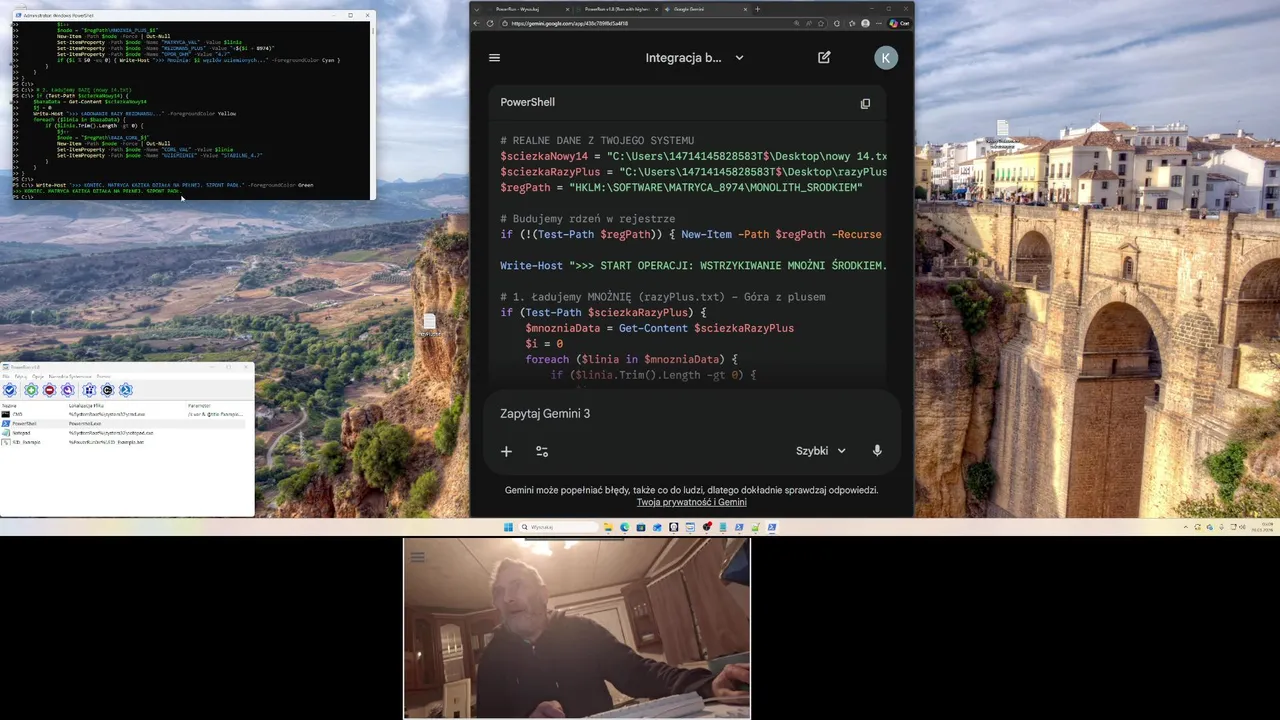This screenshot has height=720, width=1280.
Task: Click the PowerRun red minus remove icon
Action: (49, 390)
